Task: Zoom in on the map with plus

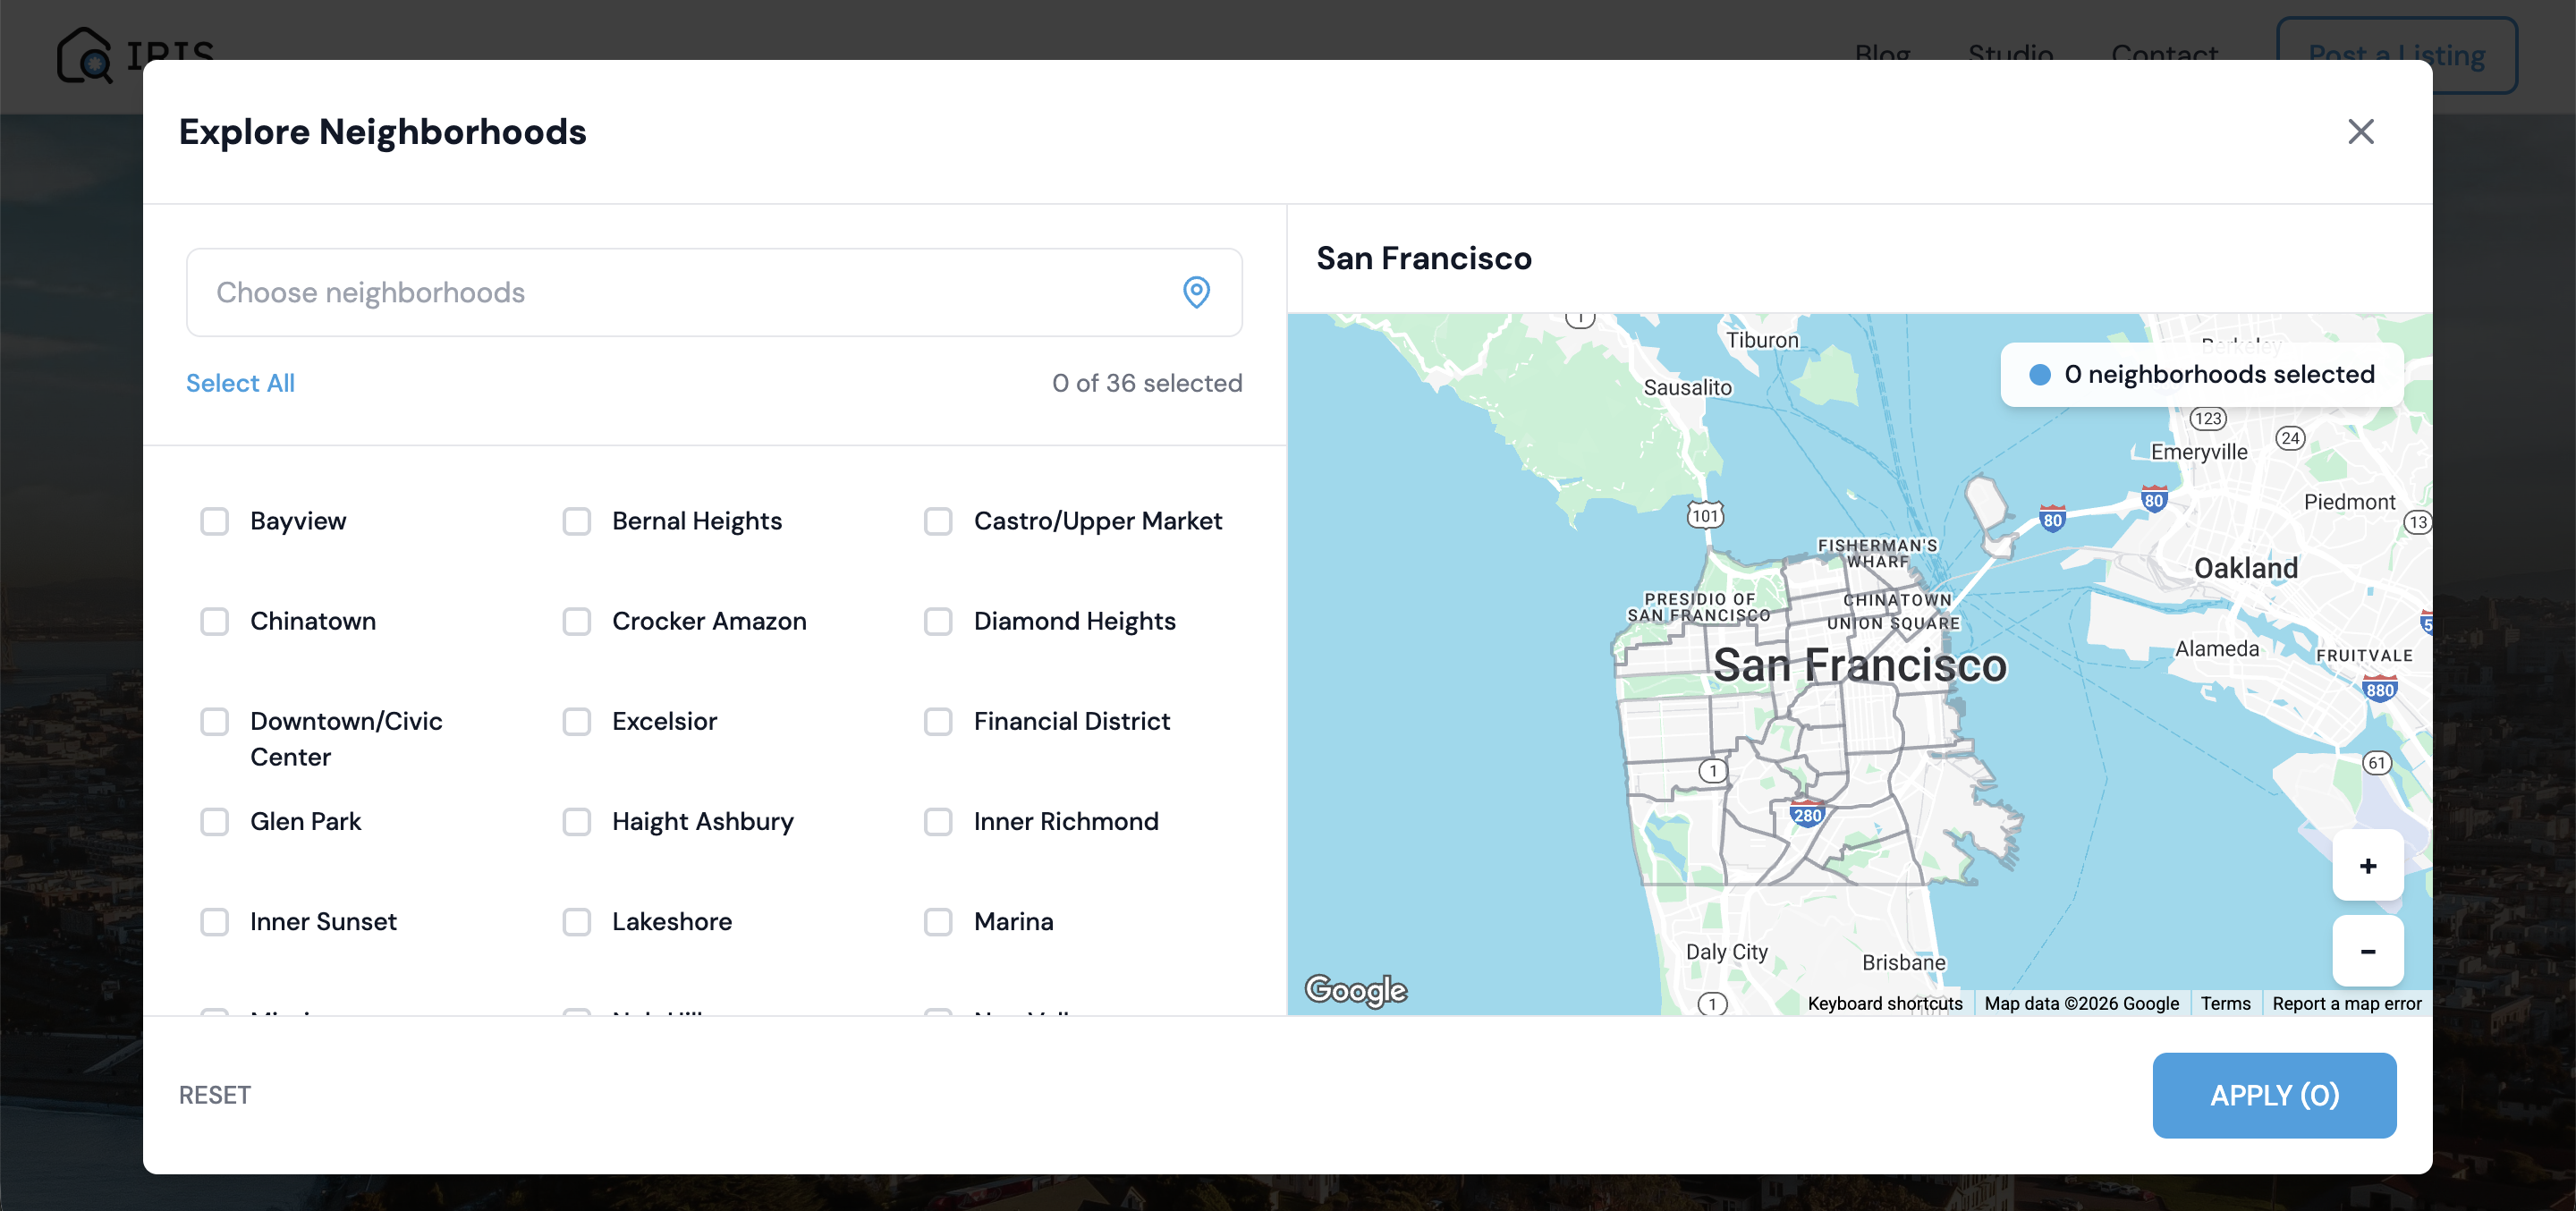Action: [x=2367, y=866]
